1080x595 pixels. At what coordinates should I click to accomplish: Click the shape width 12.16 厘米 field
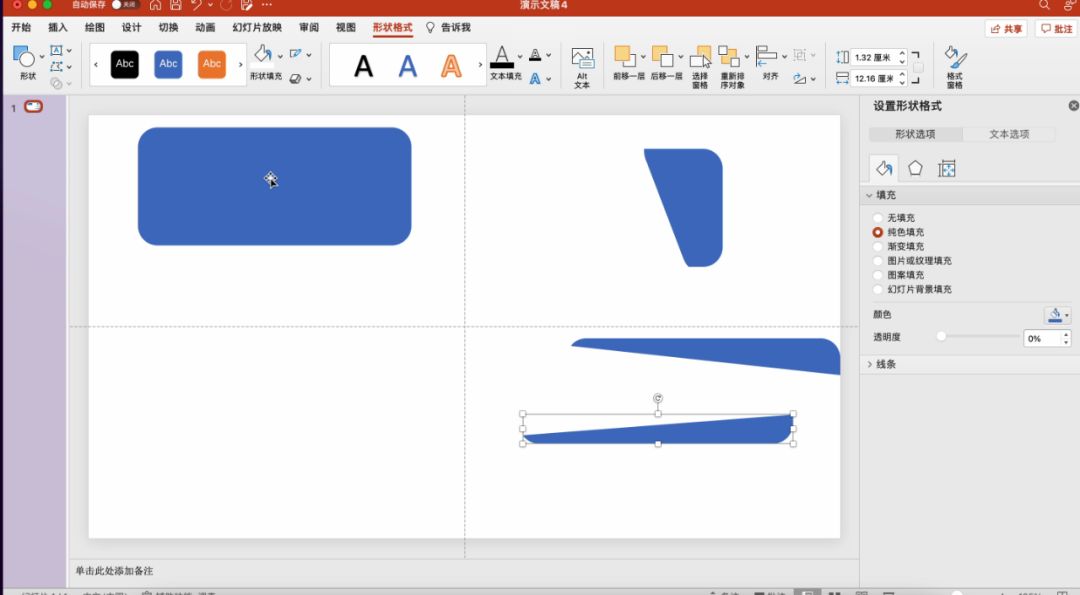[x=873, y=79]
